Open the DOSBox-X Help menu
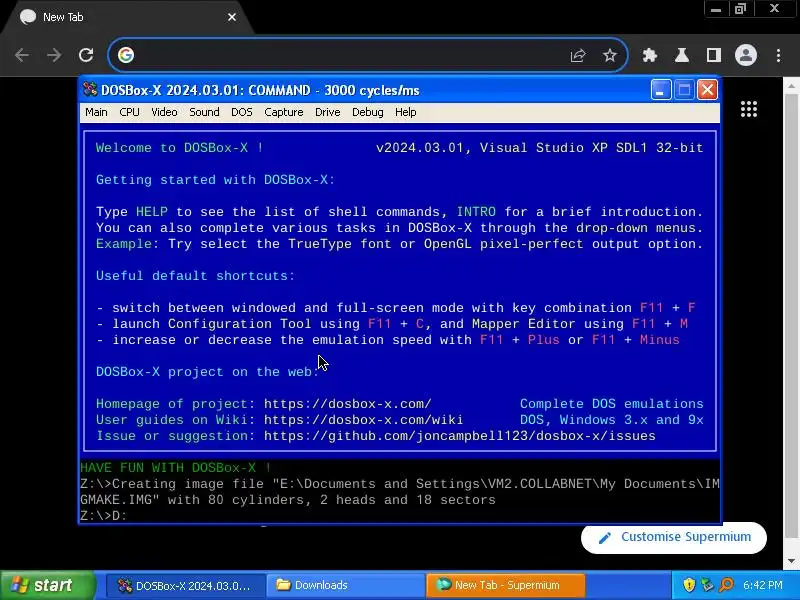The image size is (800, 600). (x=406, y=112)
